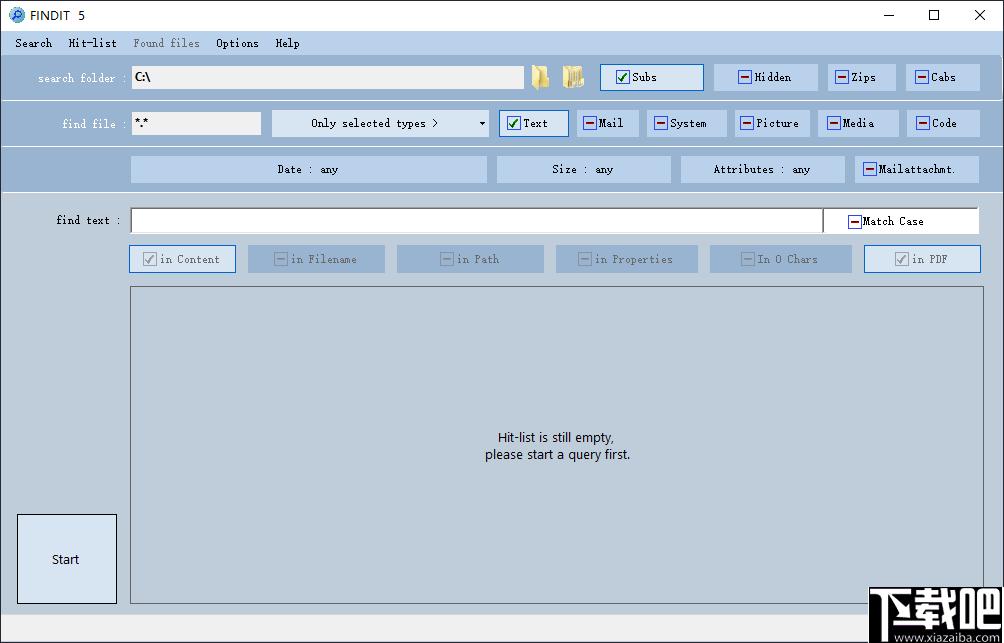1004x643 pixels.
Task: Click the find text input field
Action: [477, 221]
